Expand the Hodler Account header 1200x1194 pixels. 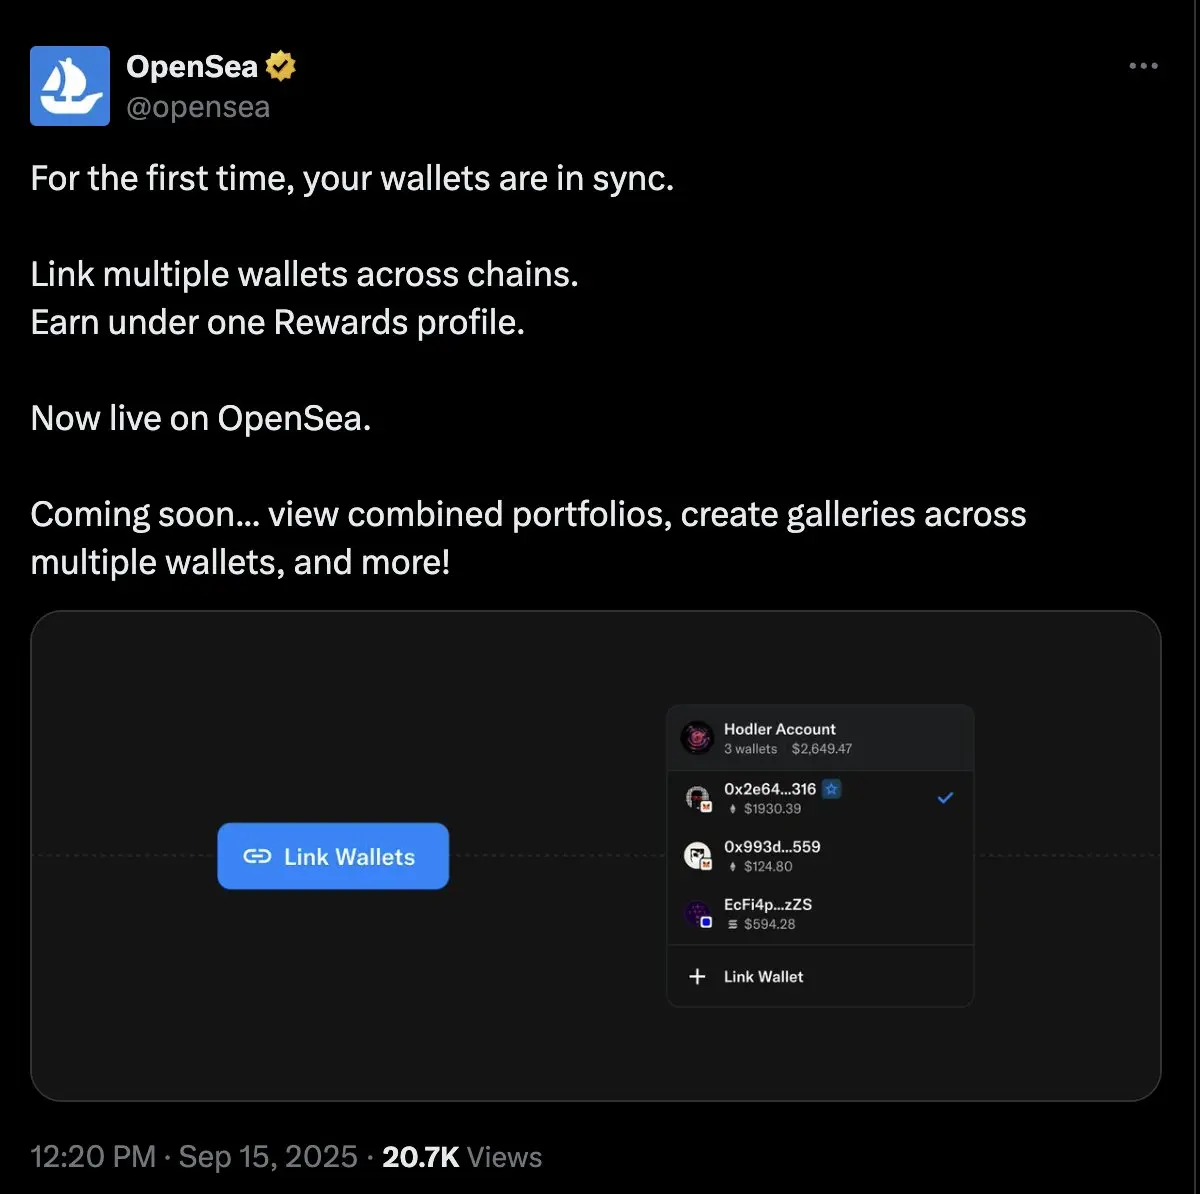coord(820,738)
